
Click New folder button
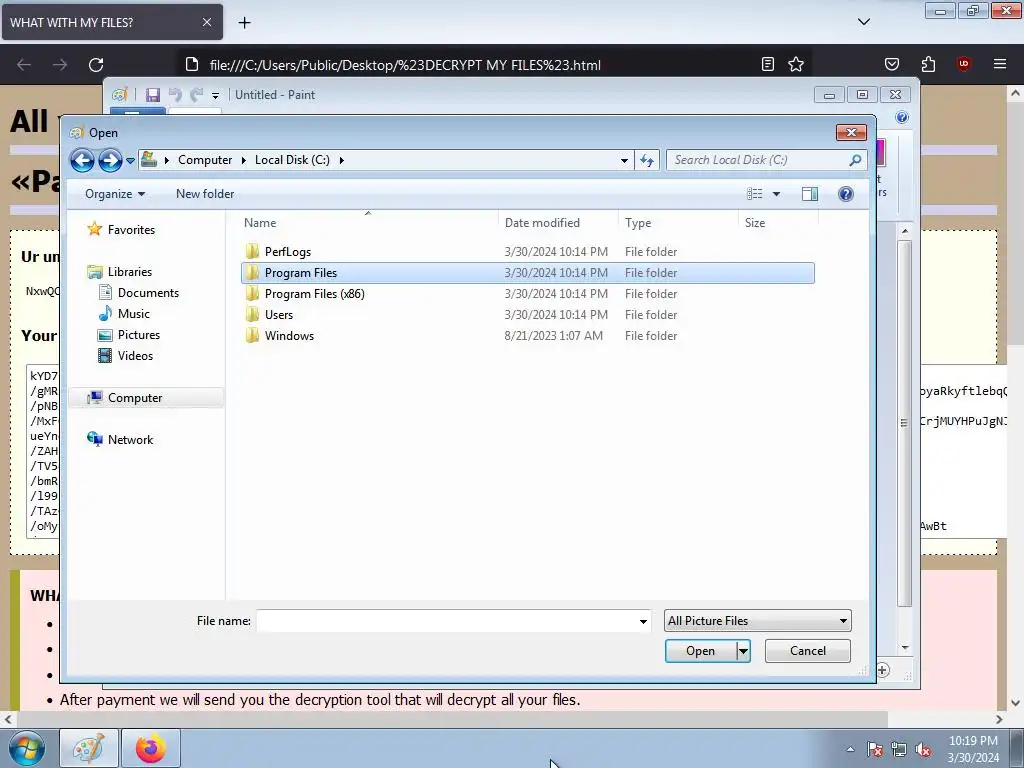pos(205,194)
